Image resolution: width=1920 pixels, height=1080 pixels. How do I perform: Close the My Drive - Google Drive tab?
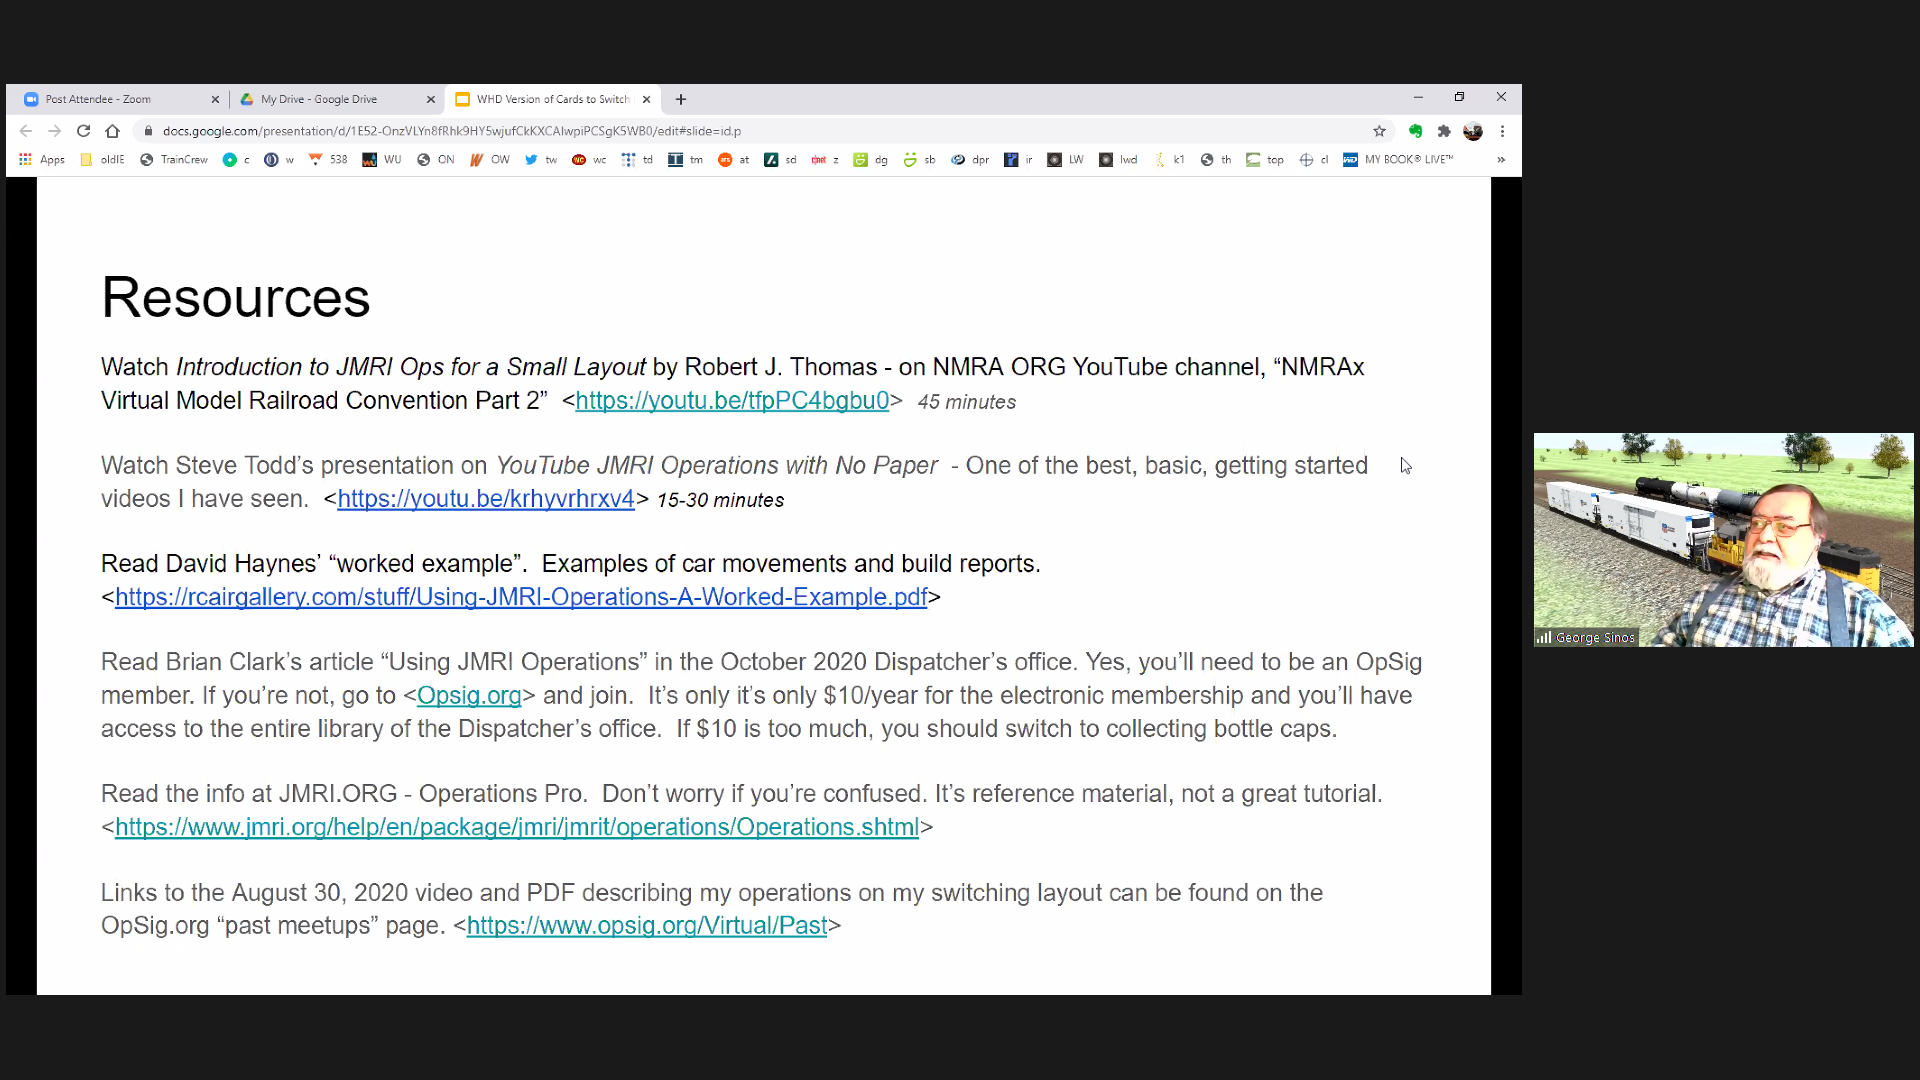pyautogui.click(x=431, y=99)
